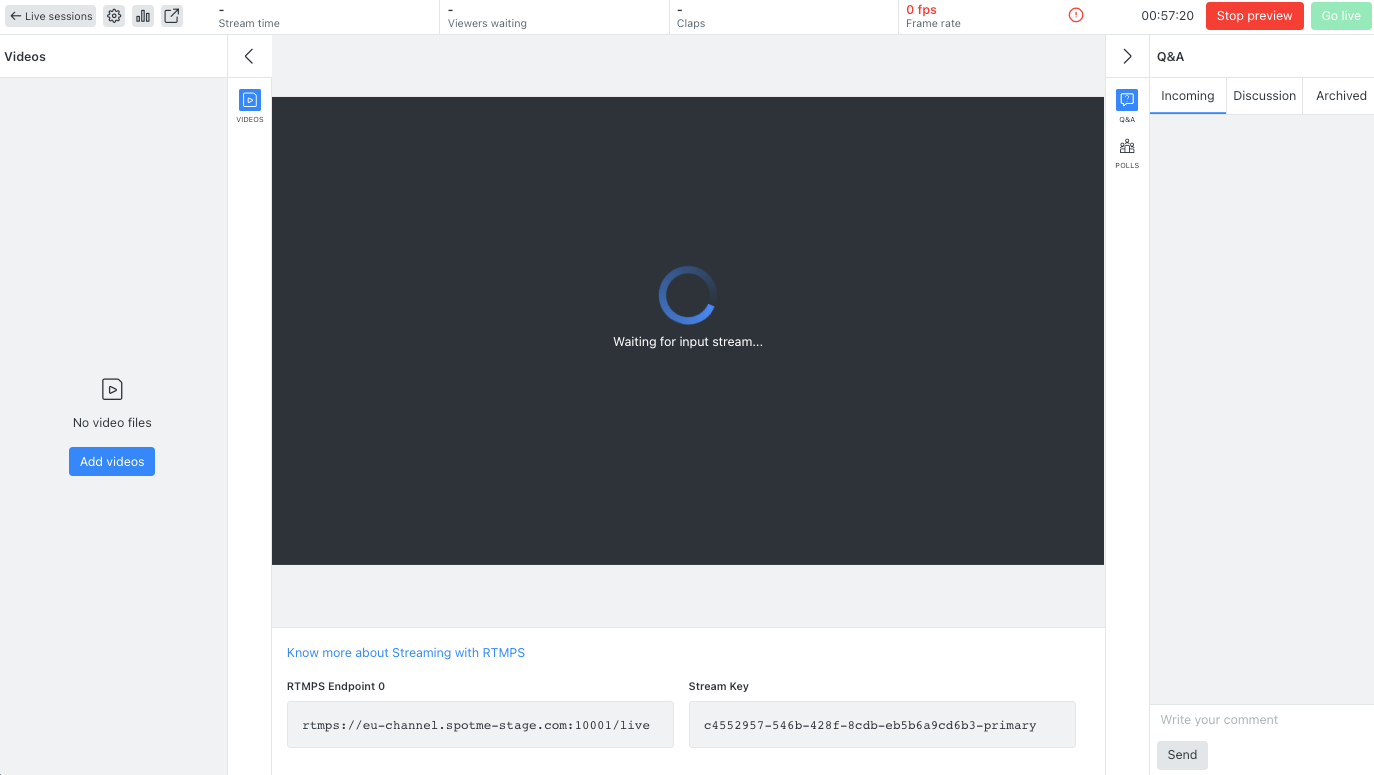Switch to the Discussion tab
This screenshot has width=1374, height=775.
click(1264, 95)
